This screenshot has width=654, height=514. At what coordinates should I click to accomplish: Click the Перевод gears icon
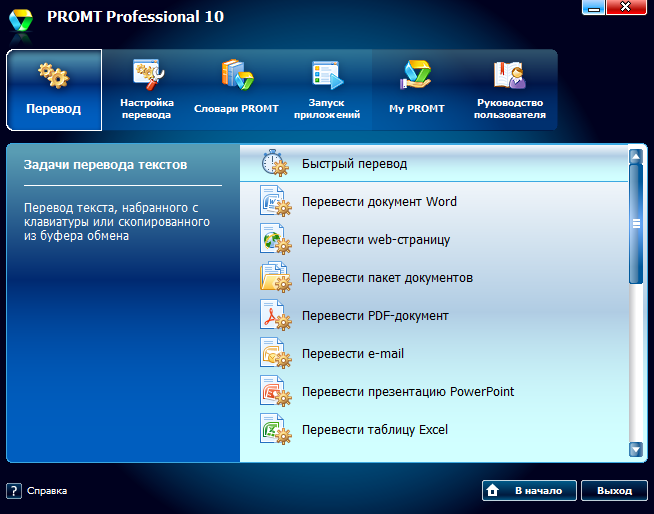tap(54, 76)
